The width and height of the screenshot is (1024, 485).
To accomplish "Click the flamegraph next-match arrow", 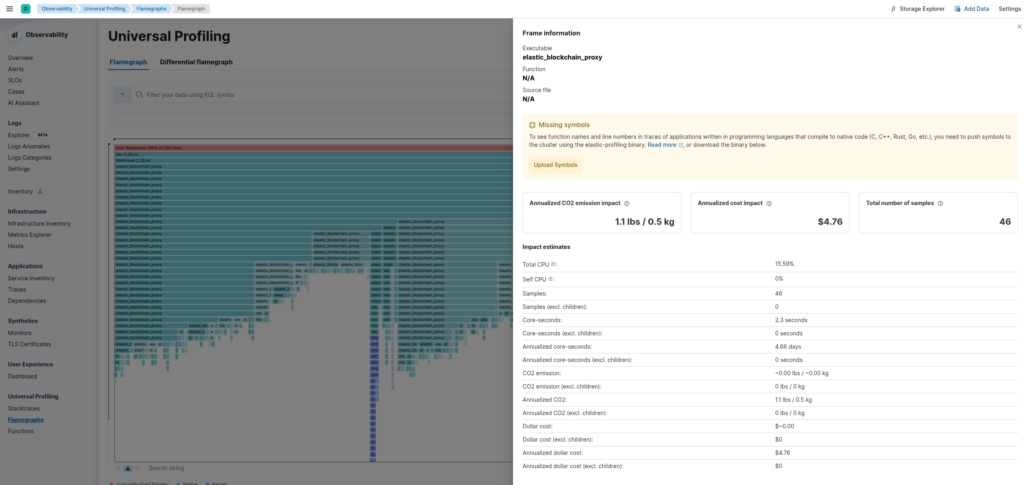I will coord(138,468).
